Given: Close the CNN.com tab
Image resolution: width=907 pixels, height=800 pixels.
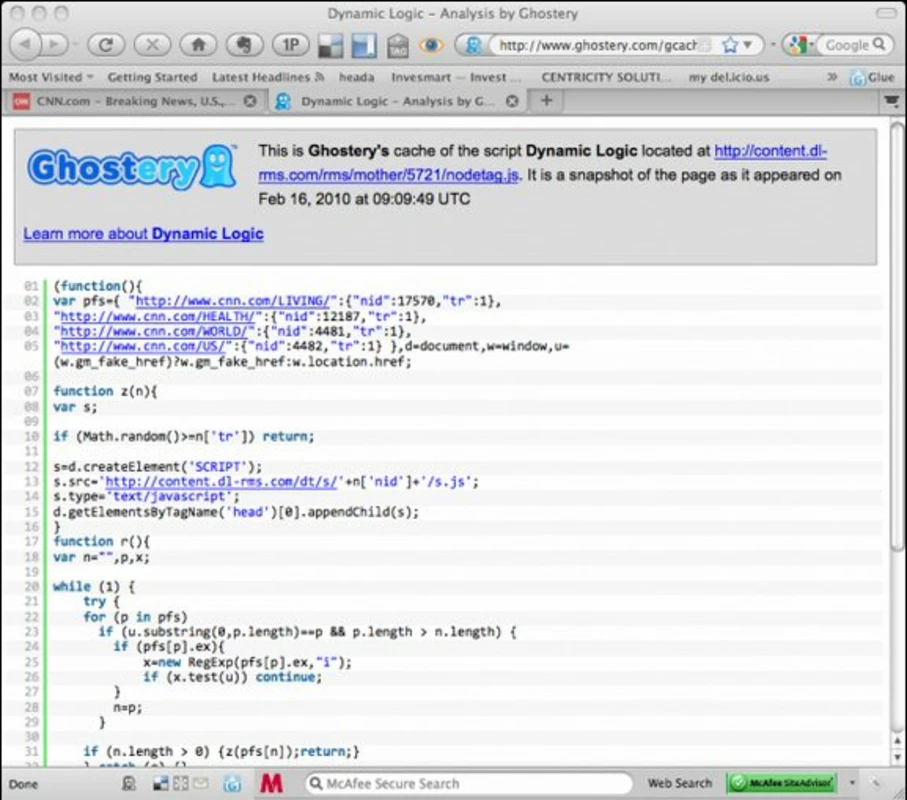Looking at the screenshot, I should pyautogui.click(x=250, y=101).
